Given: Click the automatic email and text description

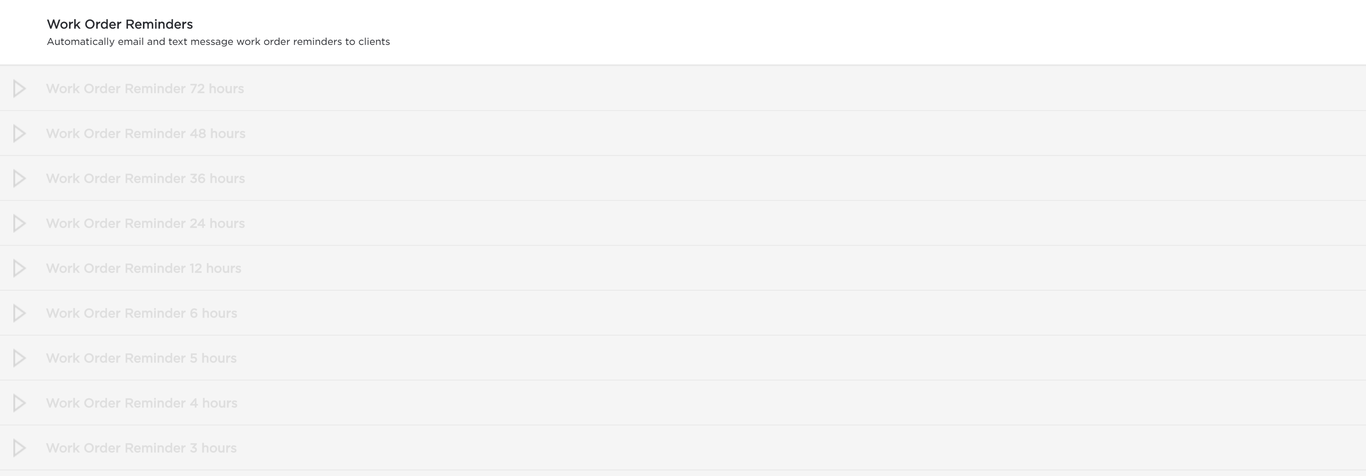Looking at the screenshot, I should [218, 42].
